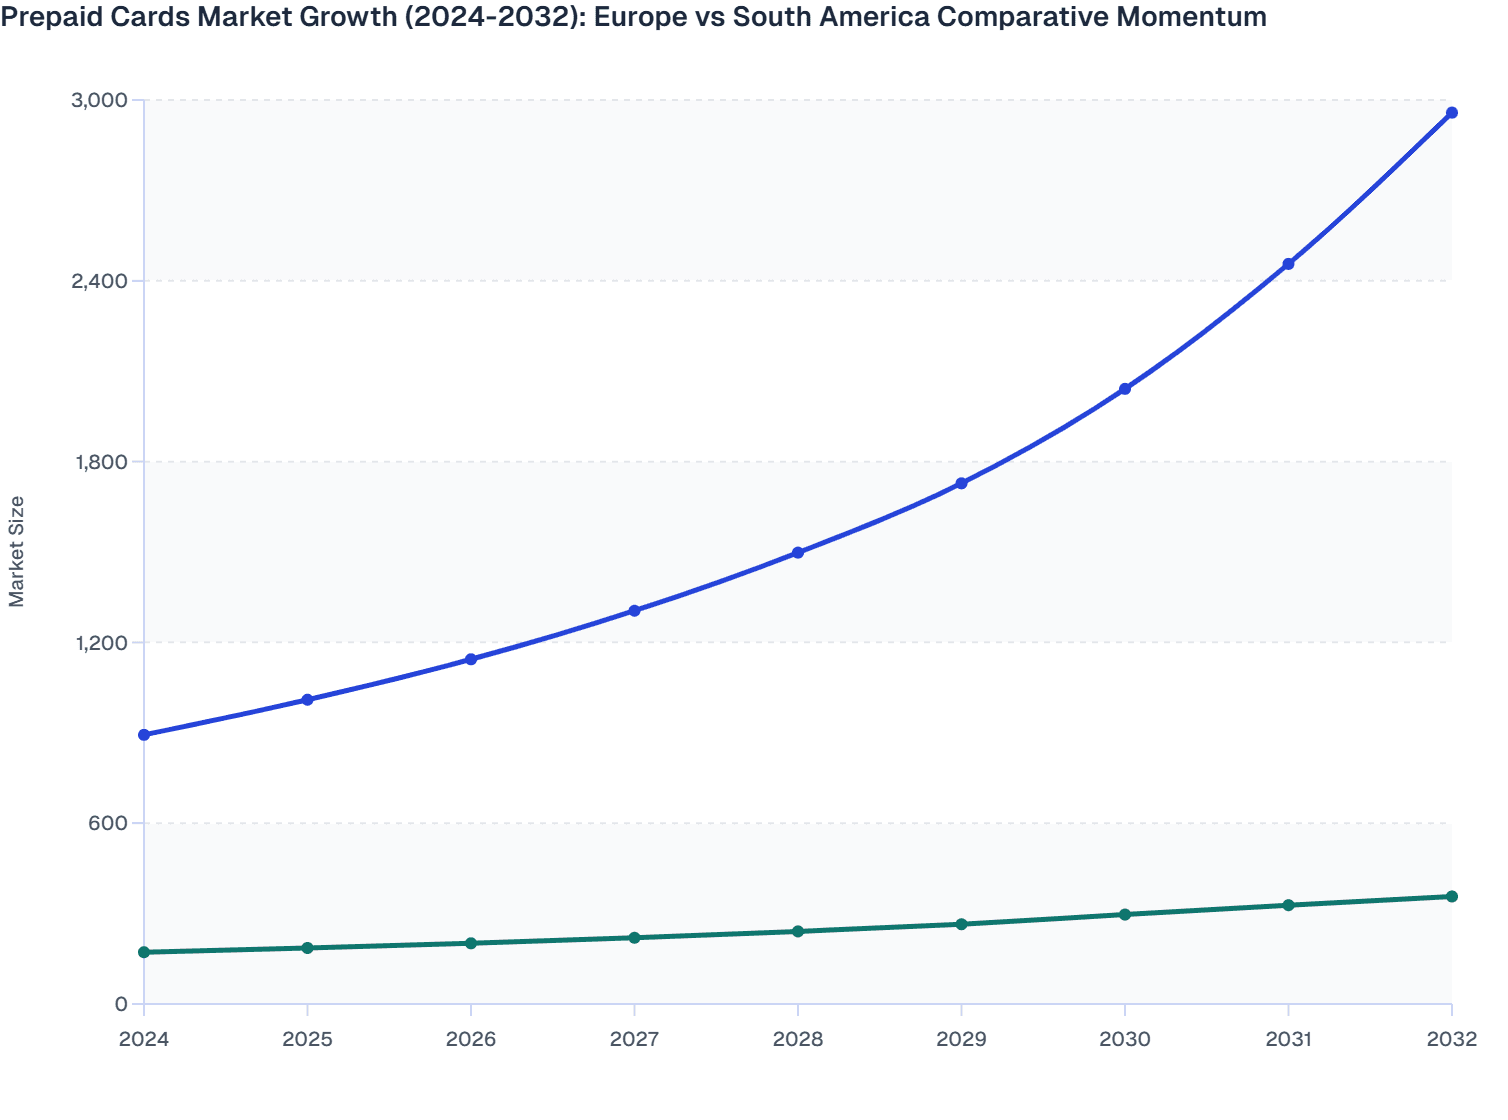Select the Market Size axis label
1508x1120 pixels.
(18, 553)
